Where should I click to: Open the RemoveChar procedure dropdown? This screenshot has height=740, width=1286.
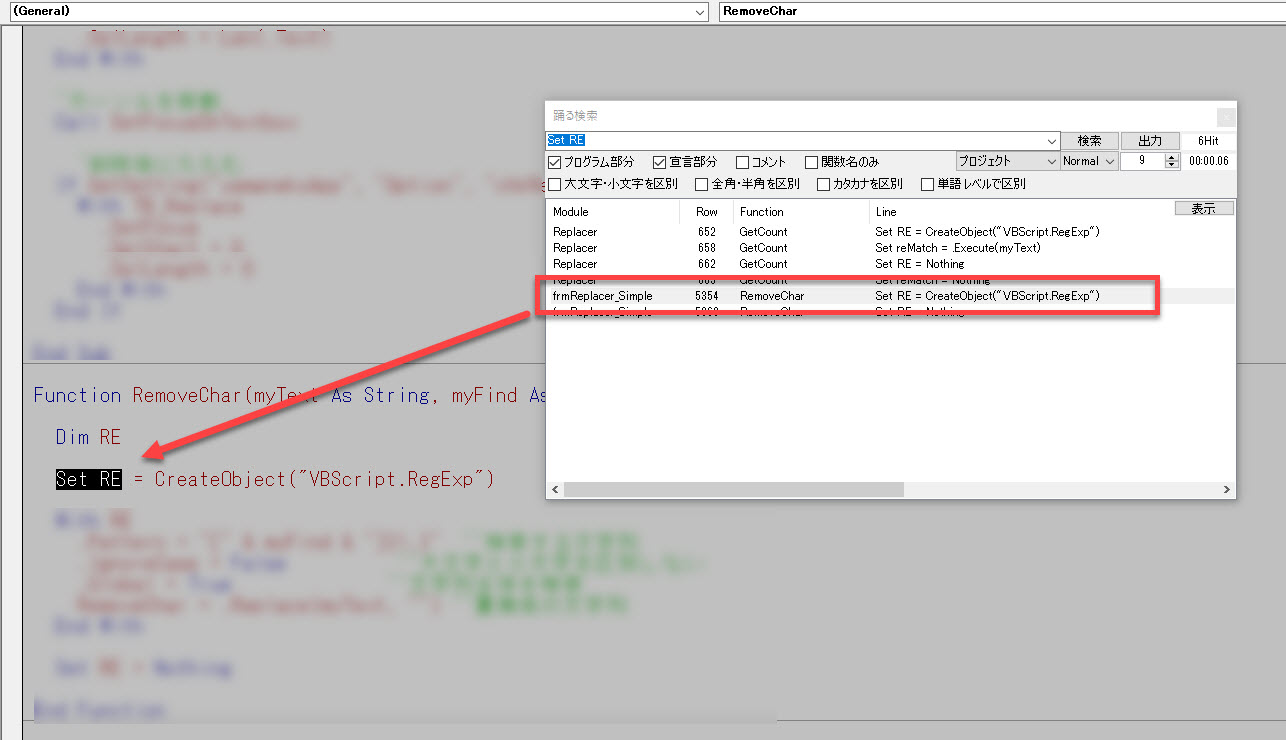[1000, 12]
